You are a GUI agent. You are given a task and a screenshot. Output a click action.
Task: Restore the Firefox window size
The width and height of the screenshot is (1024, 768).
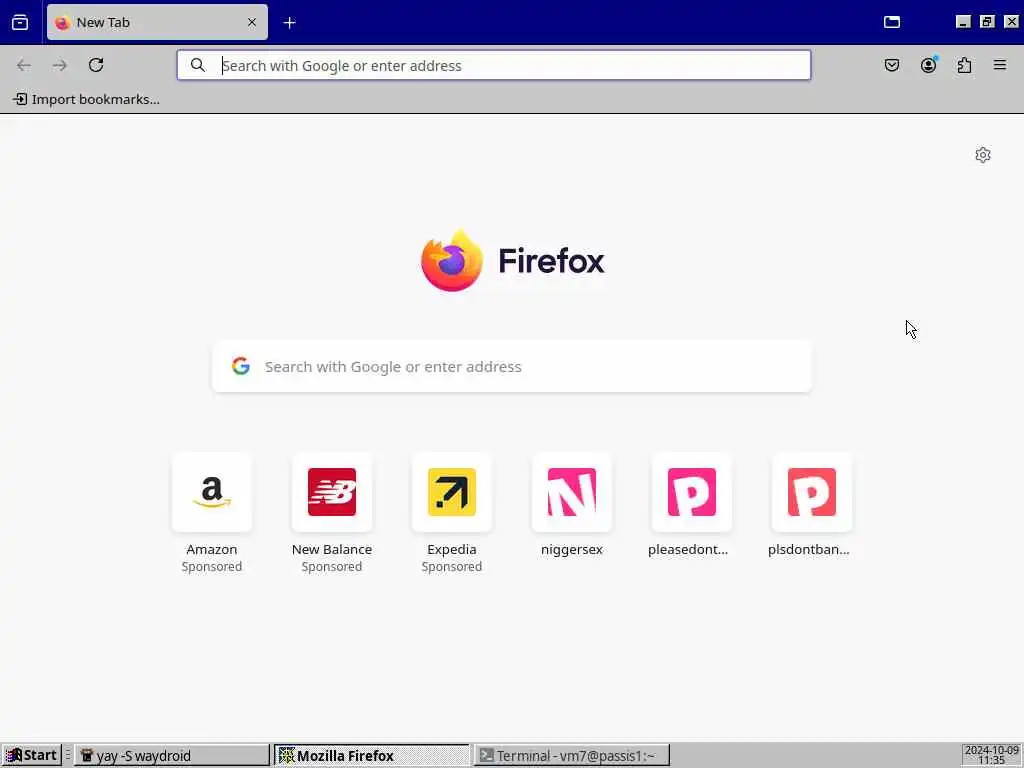tap(987, 22)
